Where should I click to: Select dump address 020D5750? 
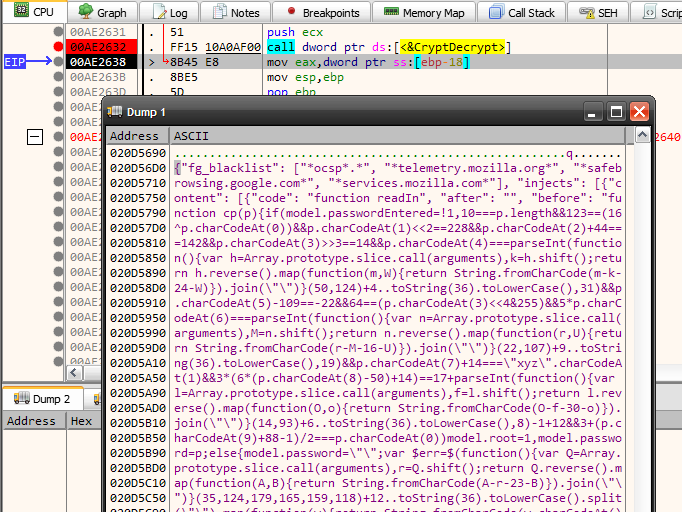tap(138, 198)
